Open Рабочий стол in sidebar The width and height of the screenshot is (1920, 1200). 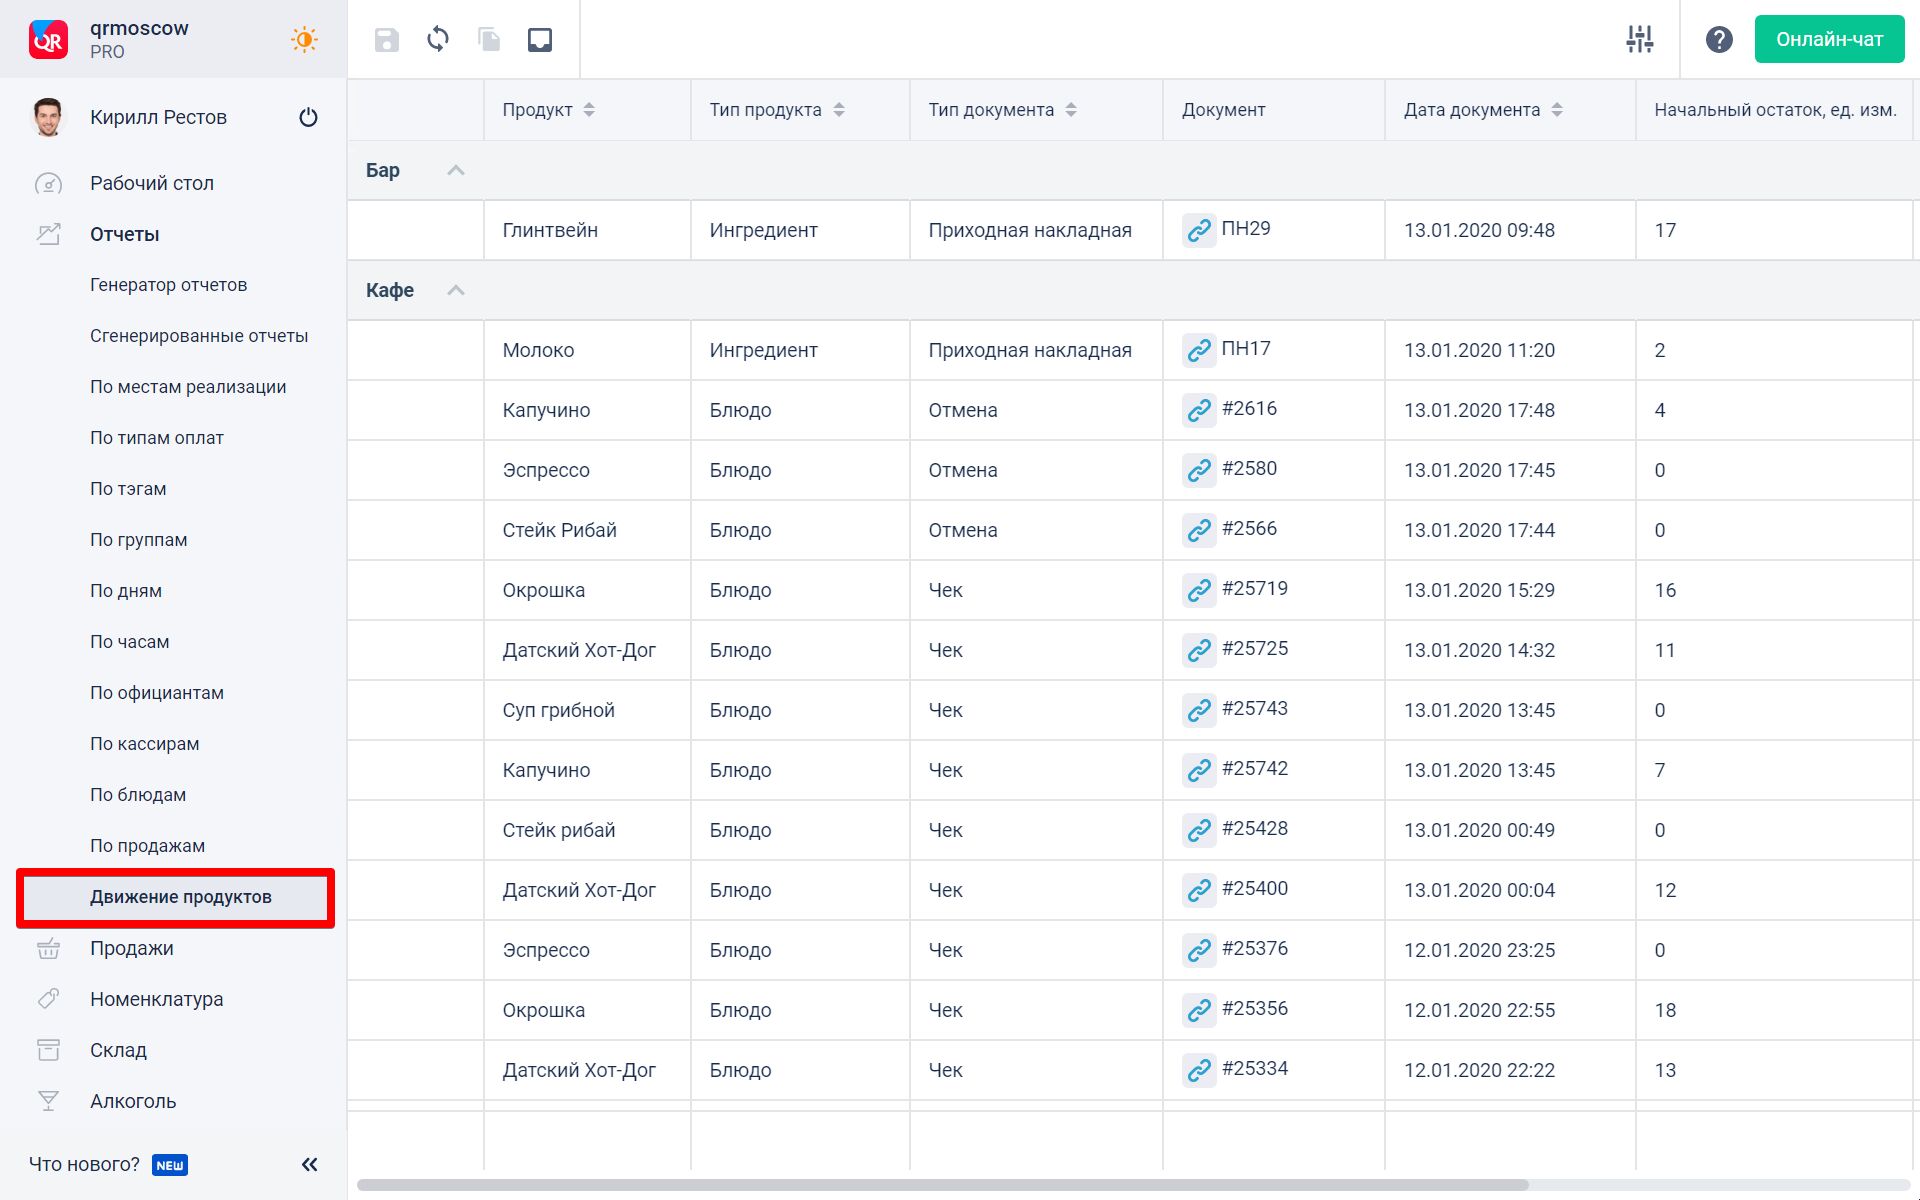coord(152,183)
